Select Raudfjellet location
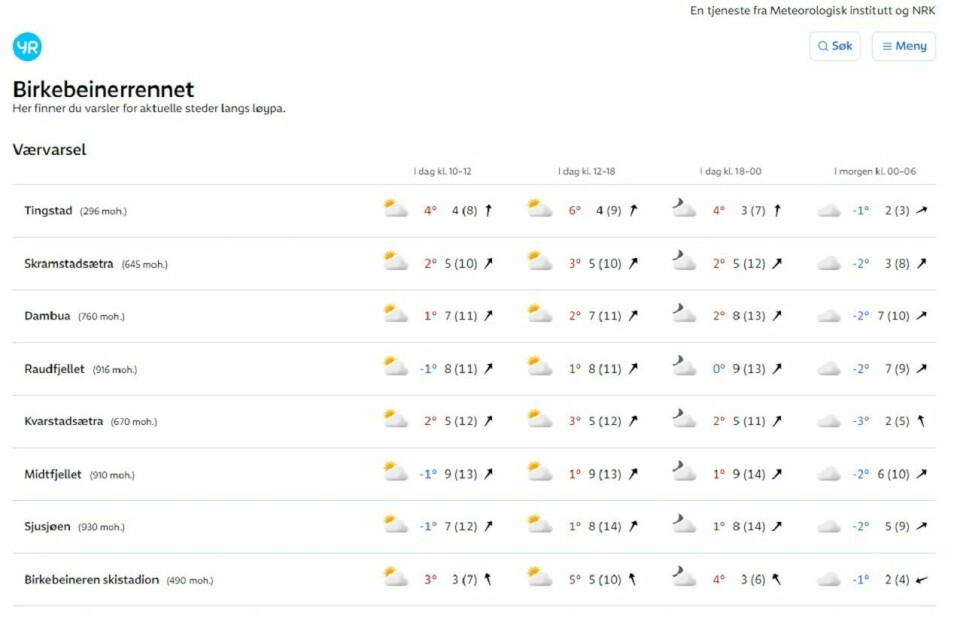The image size is (960, 628). [x=55, y=369]
